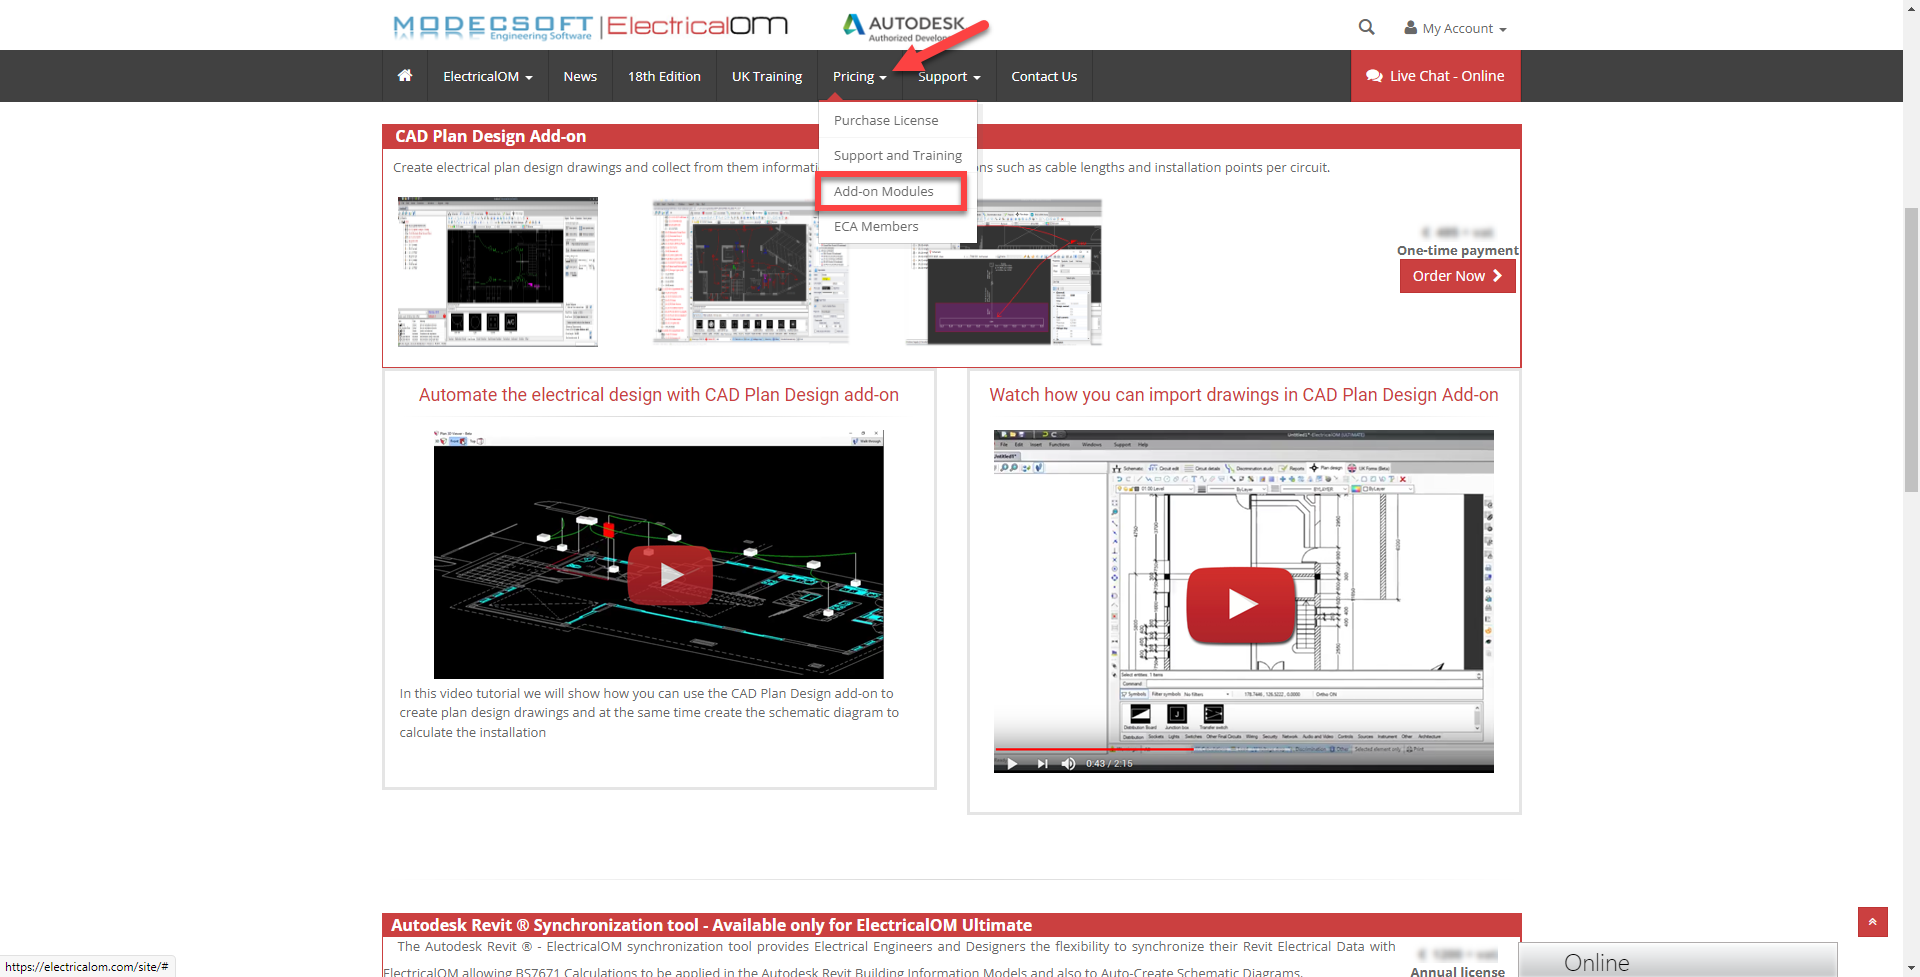Image resolution: width=1920 pixels, height=977 pixels.
Task: Select Support and Training menu entry
Action: [898, 155]
